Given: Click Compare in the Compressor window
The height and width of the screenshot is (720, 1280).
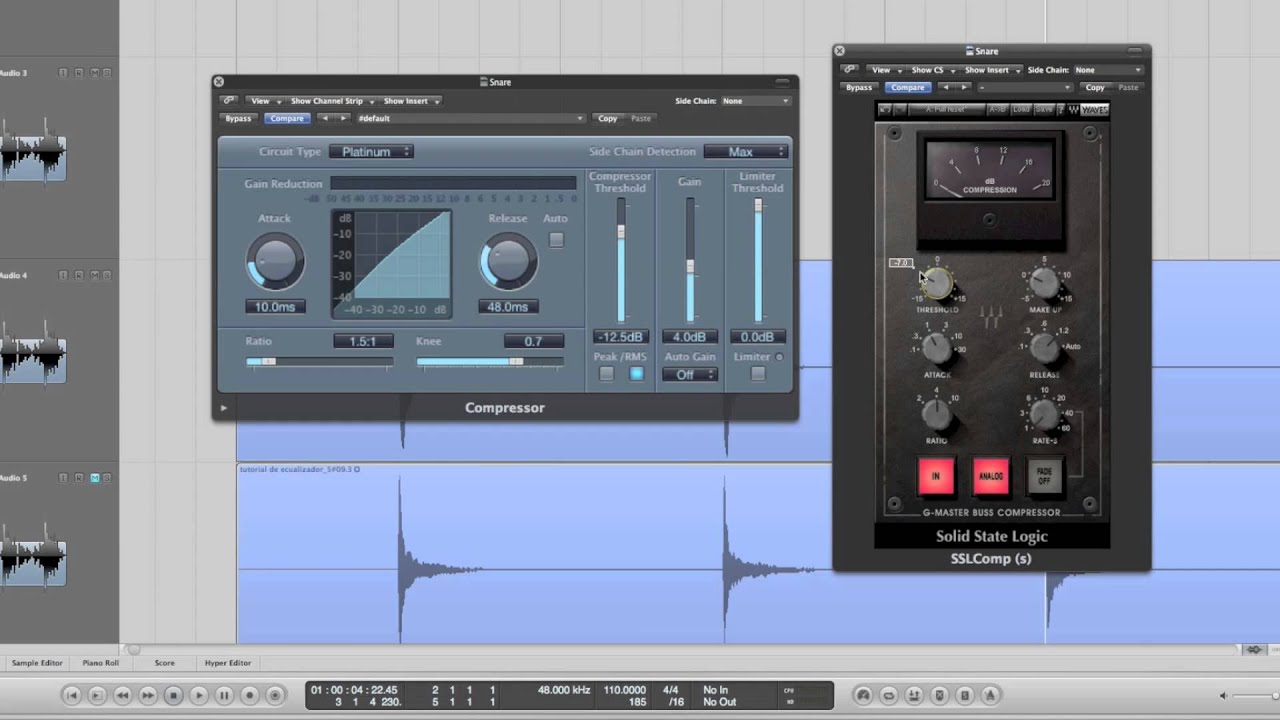Looking at the screenshot, I should click(x=287, y=118).
